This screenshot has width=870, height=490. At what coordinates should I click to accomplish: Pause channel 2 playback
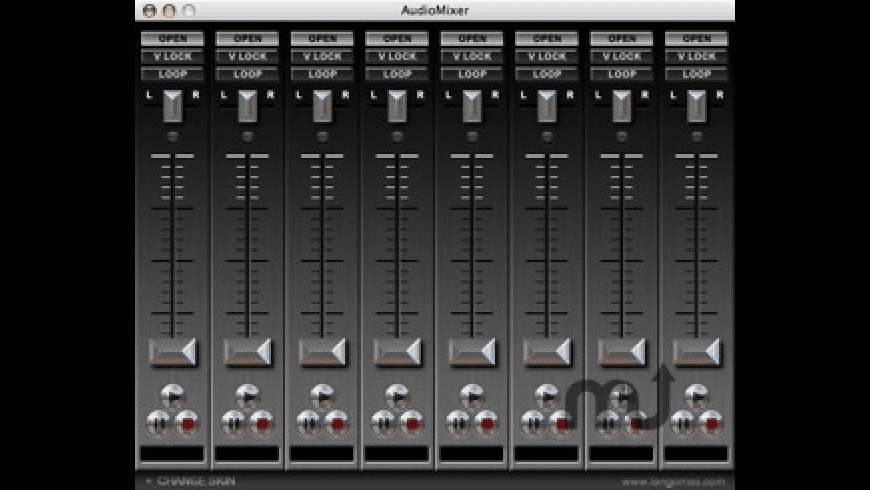click(x=233, y=423)
